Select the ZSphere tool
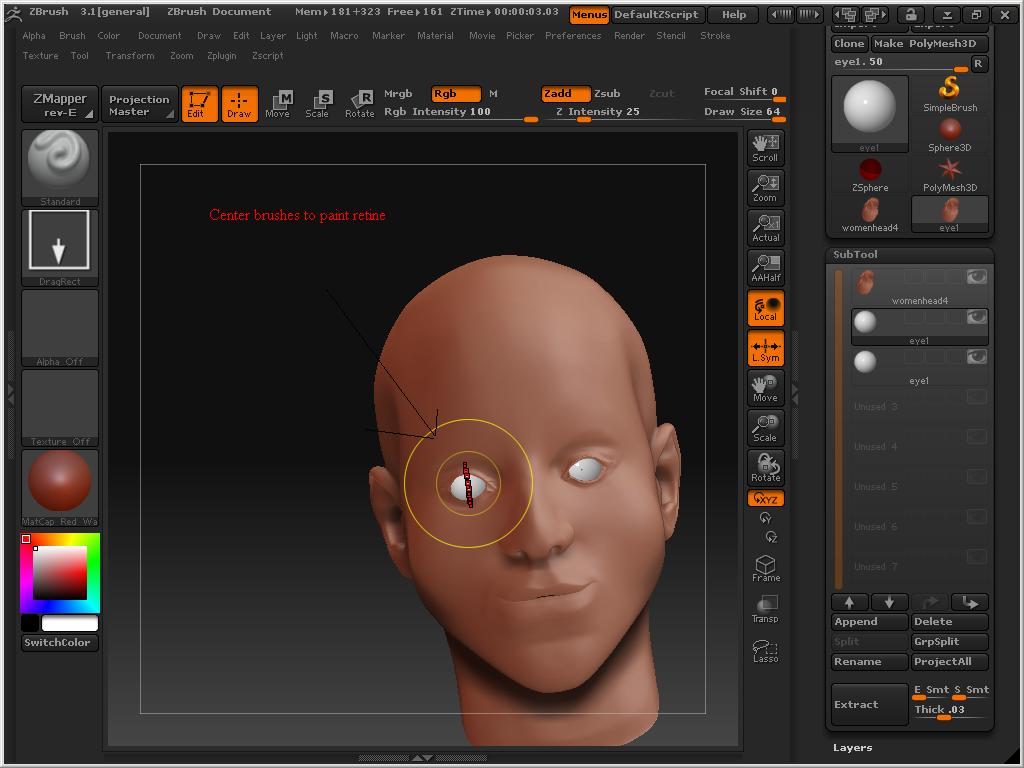The width and height of the screenshot is (1024, 768). tap(869, 170)
